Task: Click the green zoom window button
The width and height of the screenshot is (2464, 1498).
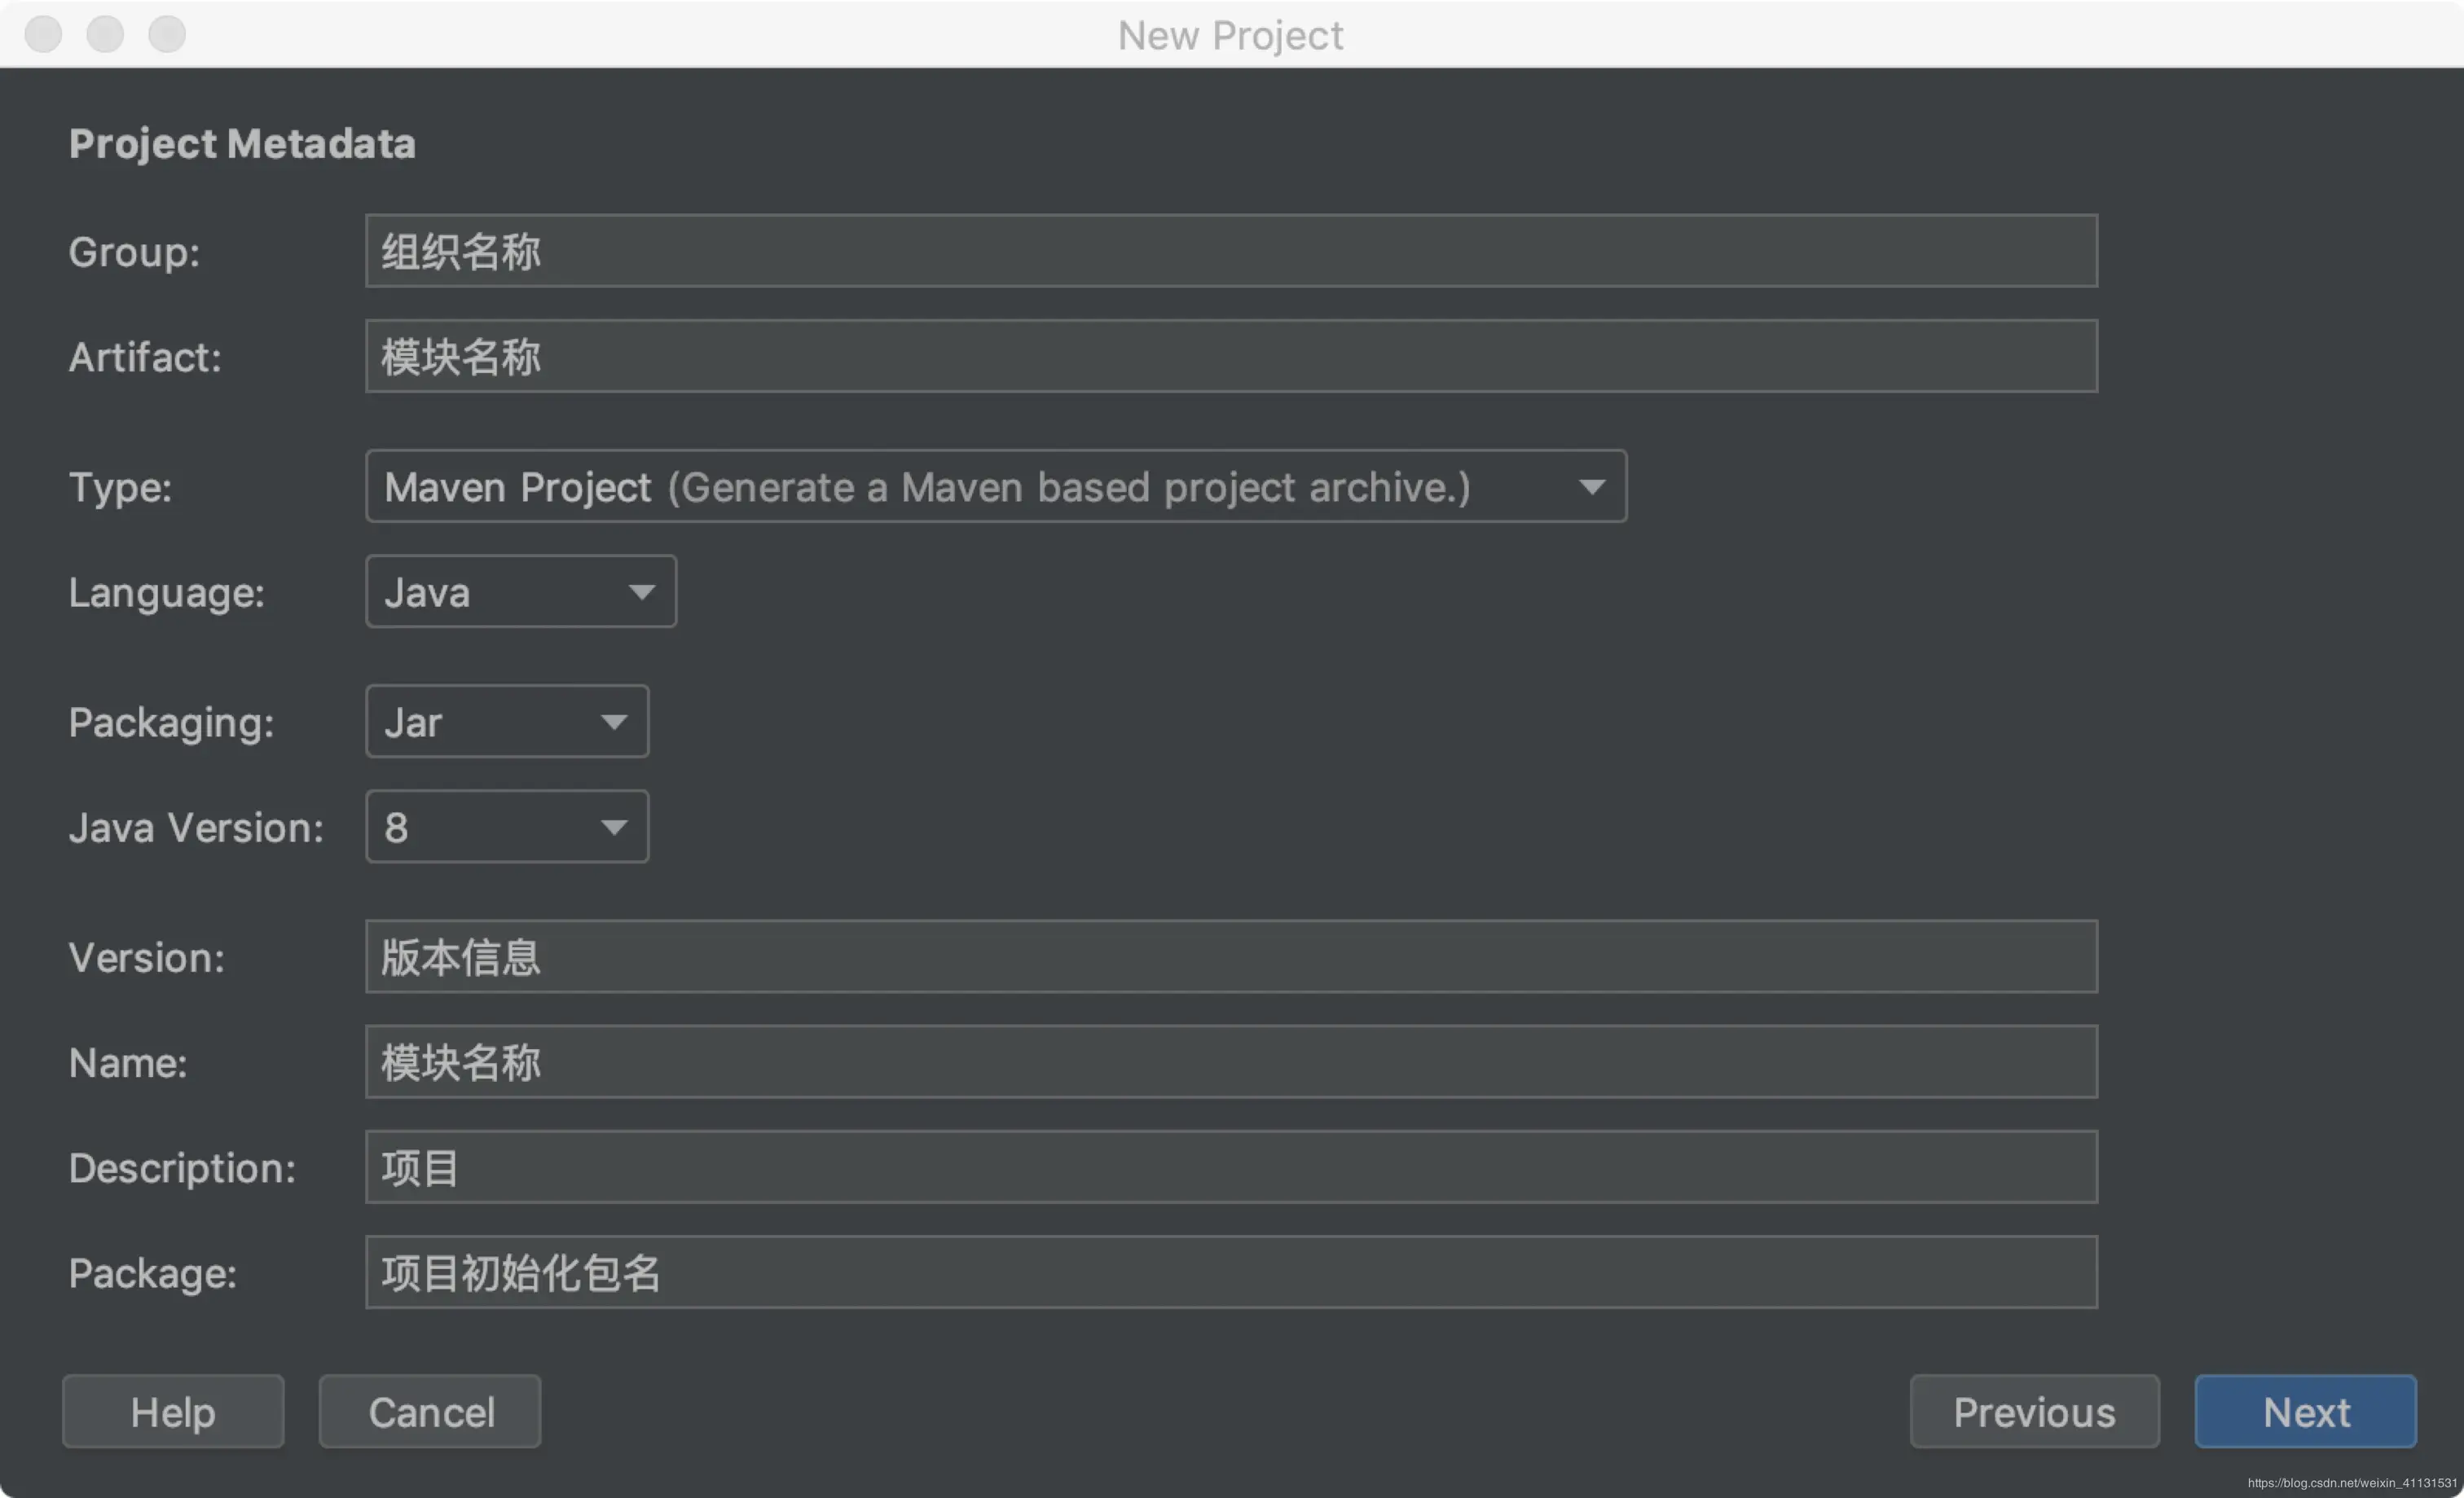Action: point(167,34)
